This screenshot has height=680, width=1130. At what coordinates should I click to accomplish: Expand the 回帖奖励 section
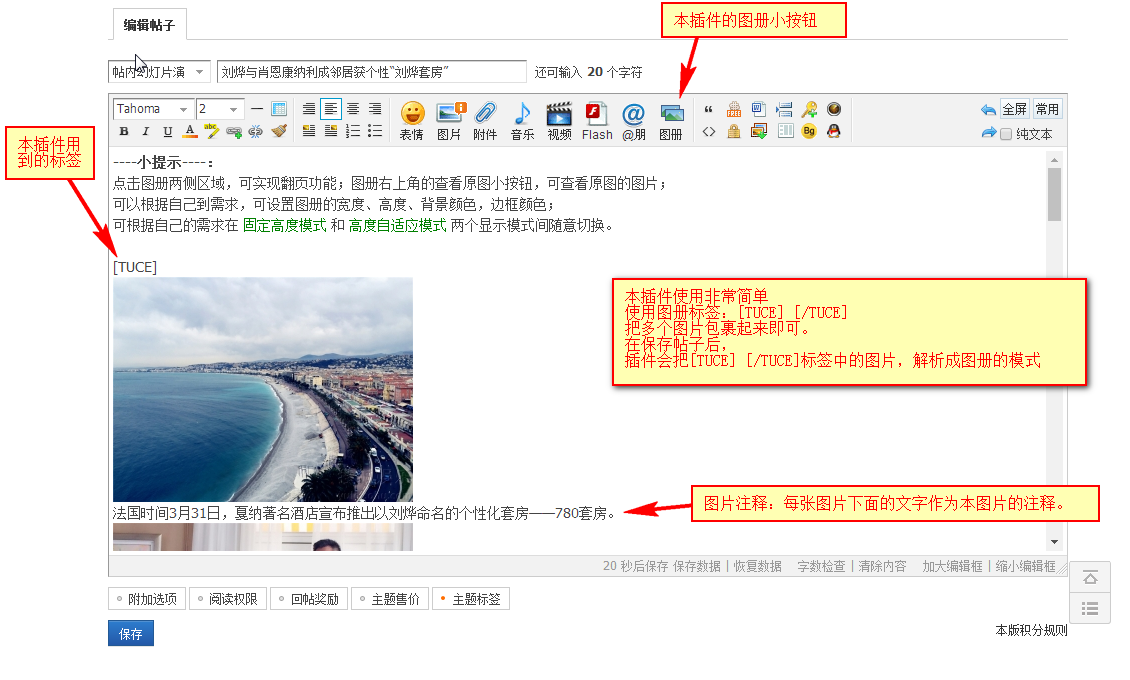pos(309,599)
